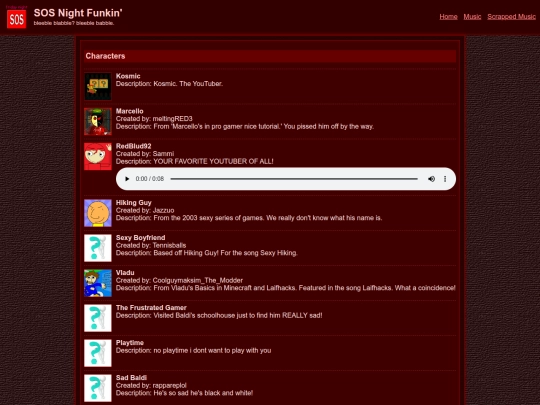The width and height of the screenshot is (540, 405).
Task: Click 'Created by: Tennisballs' text
Action: coord(151,245)
